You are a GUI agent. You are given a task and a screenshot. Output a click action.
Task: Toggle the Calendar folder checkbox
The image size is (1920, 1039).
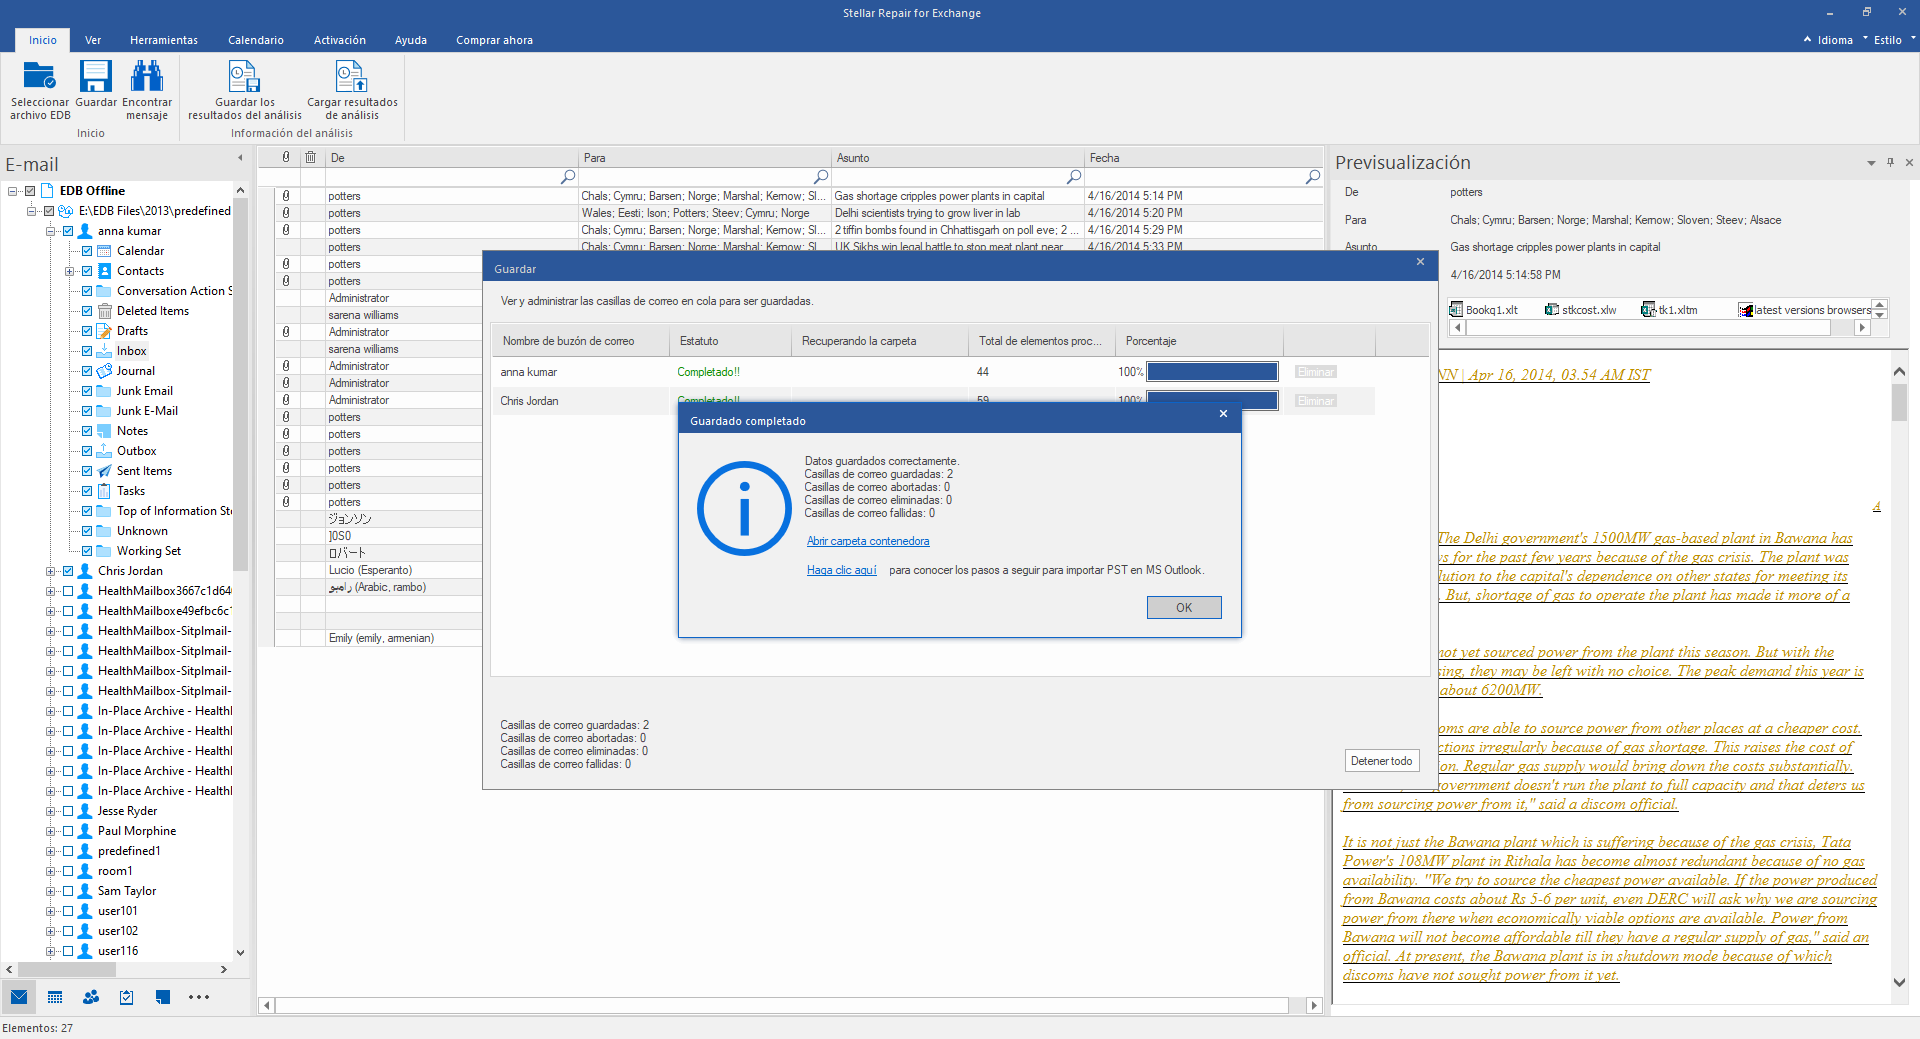(87, 251)
